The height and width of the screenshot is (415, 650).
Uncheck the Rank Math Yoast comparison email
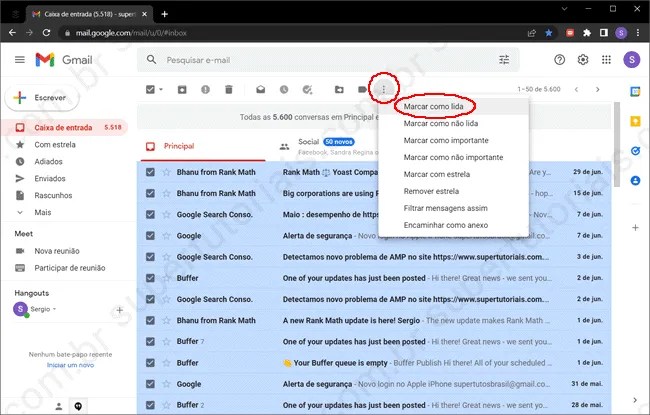150,172
